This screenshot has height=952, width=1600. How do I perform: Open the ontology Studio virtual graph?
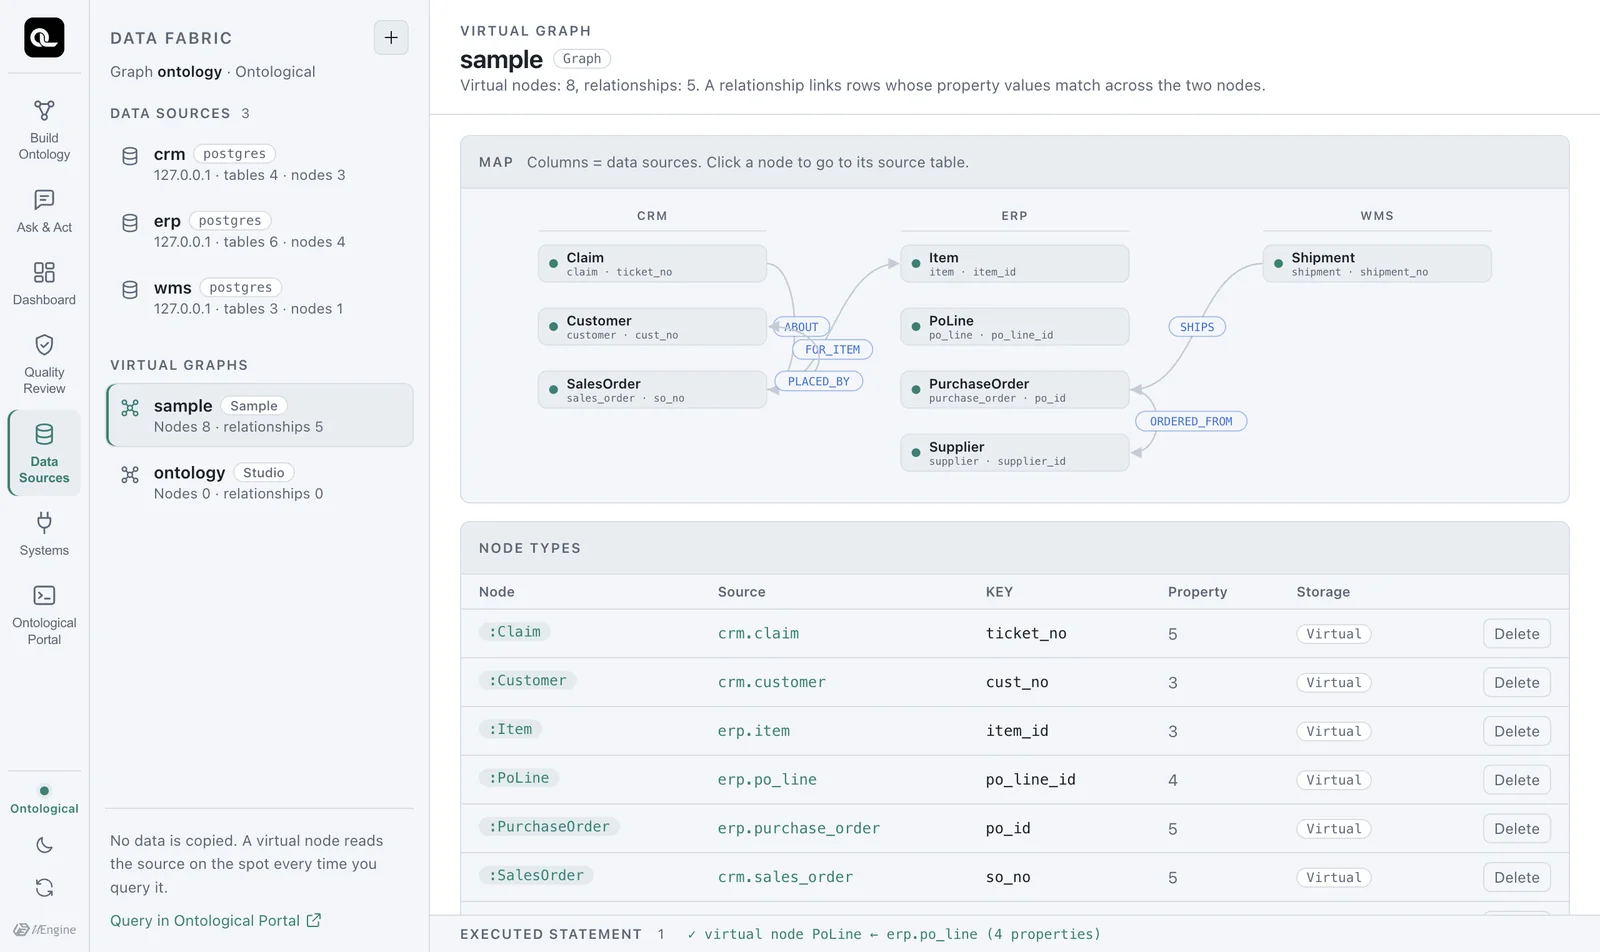pos(260,482)
